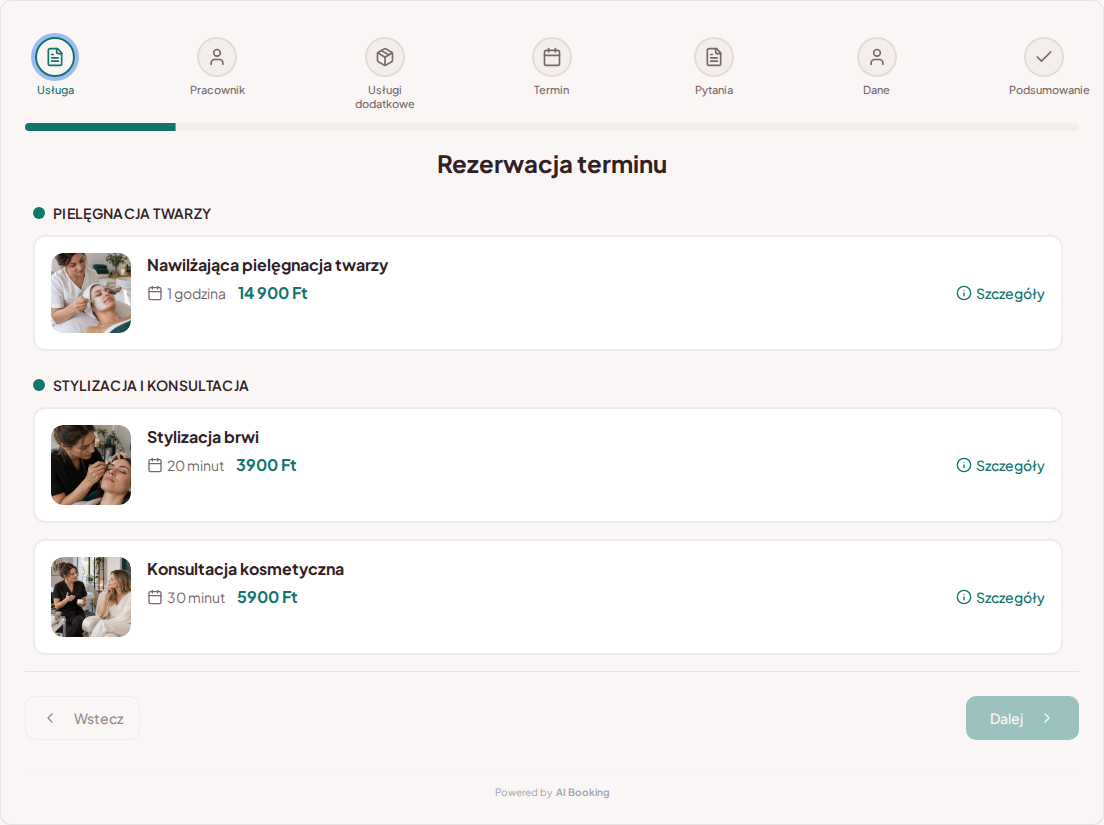Click the Usługa step document icon
The height and width of the screenshot is (825, 1104).
pyautogui.click(x=55, y=57)
